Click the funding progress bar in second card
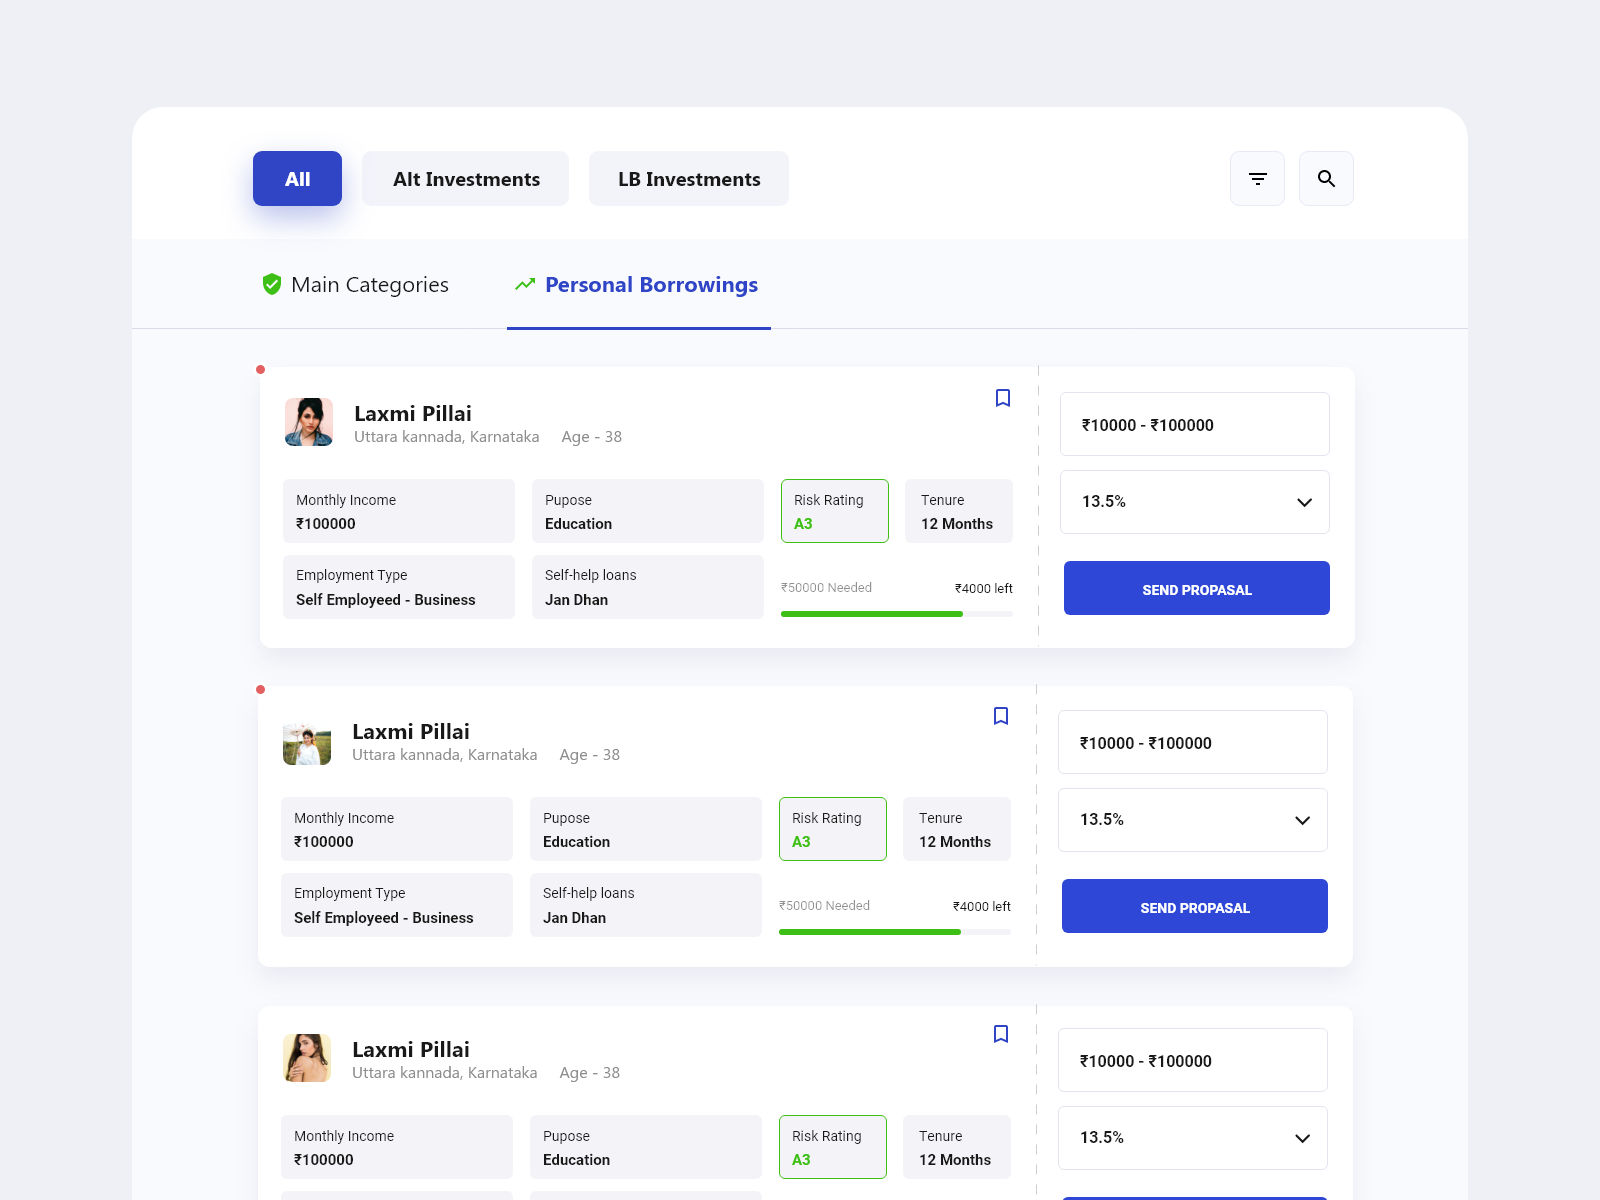Image resolution: width=1600 pixels, height=1200 pixels. pyautogui.click(x=895, y=932)
